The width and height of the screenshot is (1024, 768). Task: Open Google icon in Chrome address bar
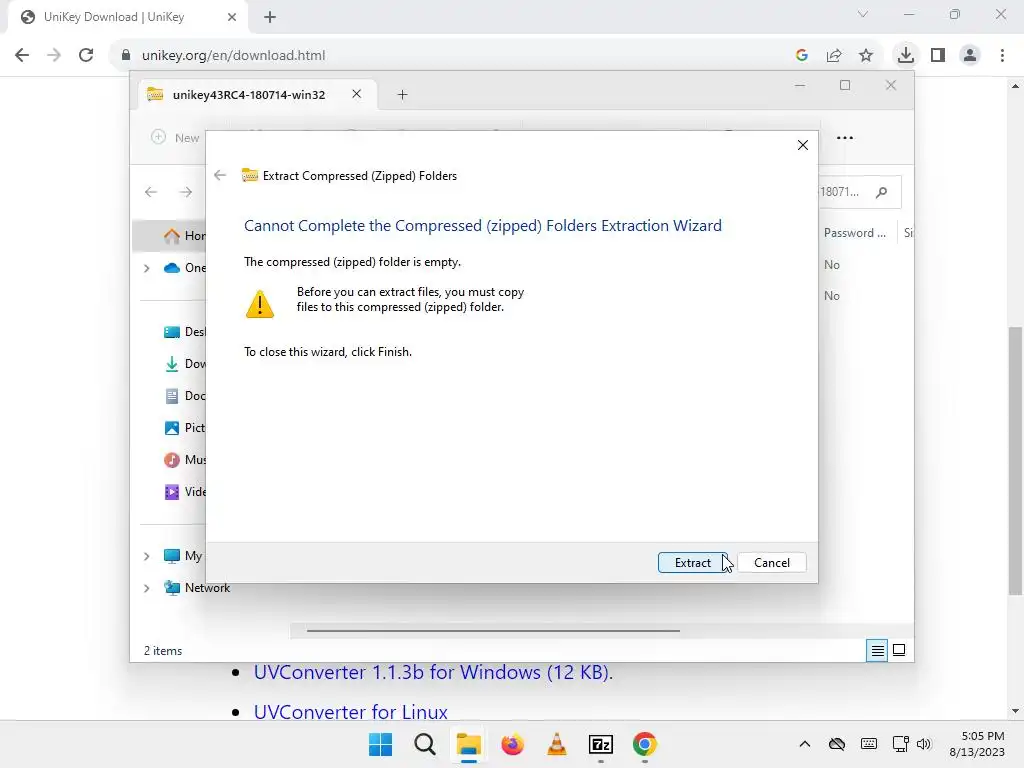click(x=802, y=55)
